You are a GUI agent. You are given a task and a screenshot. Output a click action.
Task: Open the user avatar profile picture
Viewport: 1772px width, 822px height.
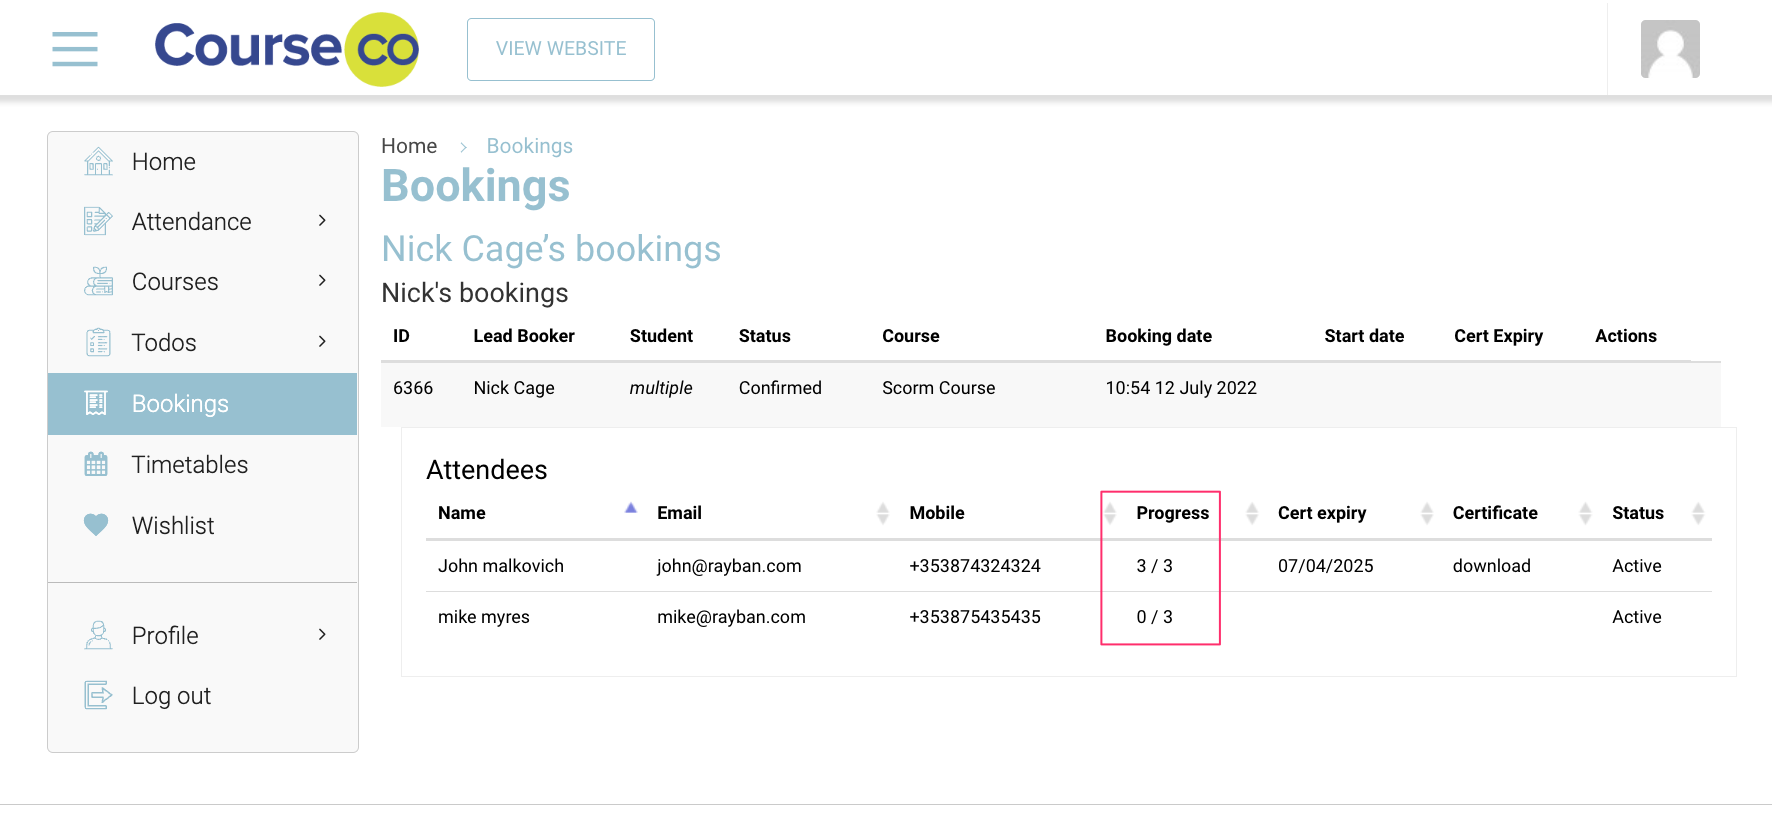click(x=1669, y=49)
